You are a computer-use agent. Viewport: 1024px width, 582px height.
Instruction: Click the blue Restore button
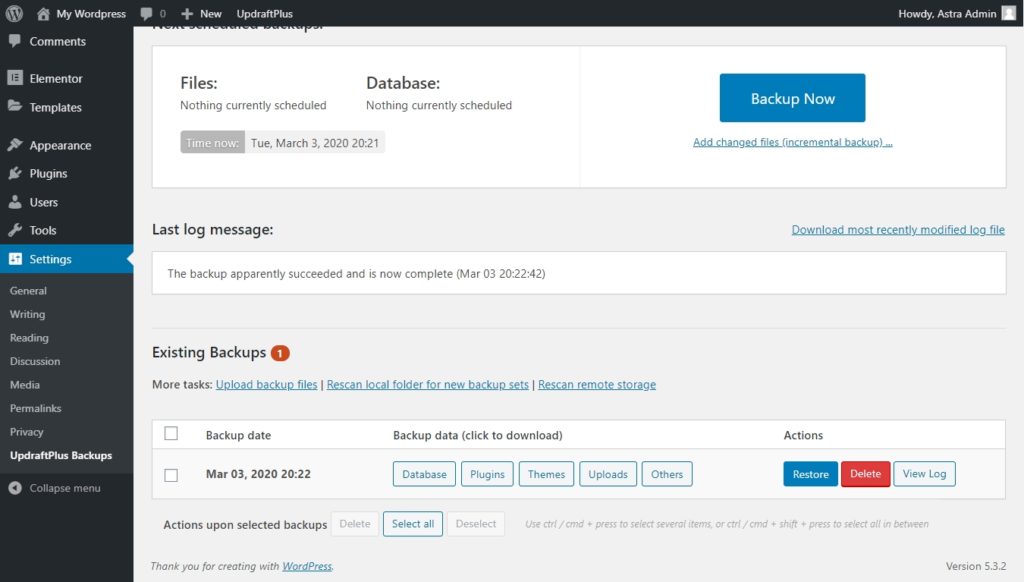(x=810, y=474)
